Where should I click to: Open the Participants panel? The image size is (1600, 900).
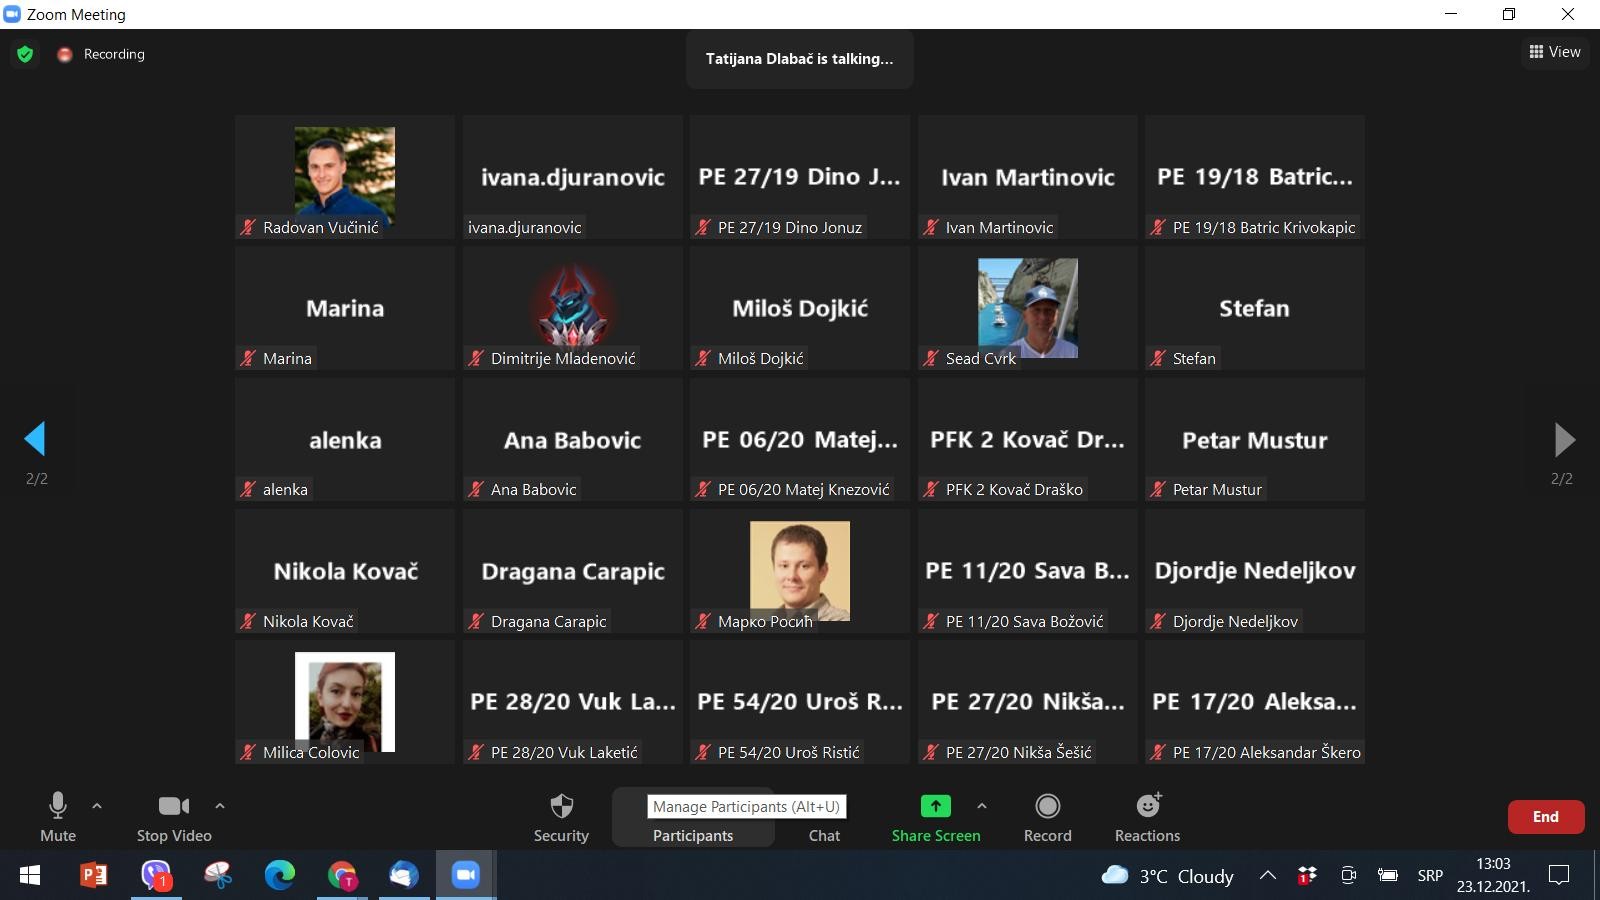point(693,834)
